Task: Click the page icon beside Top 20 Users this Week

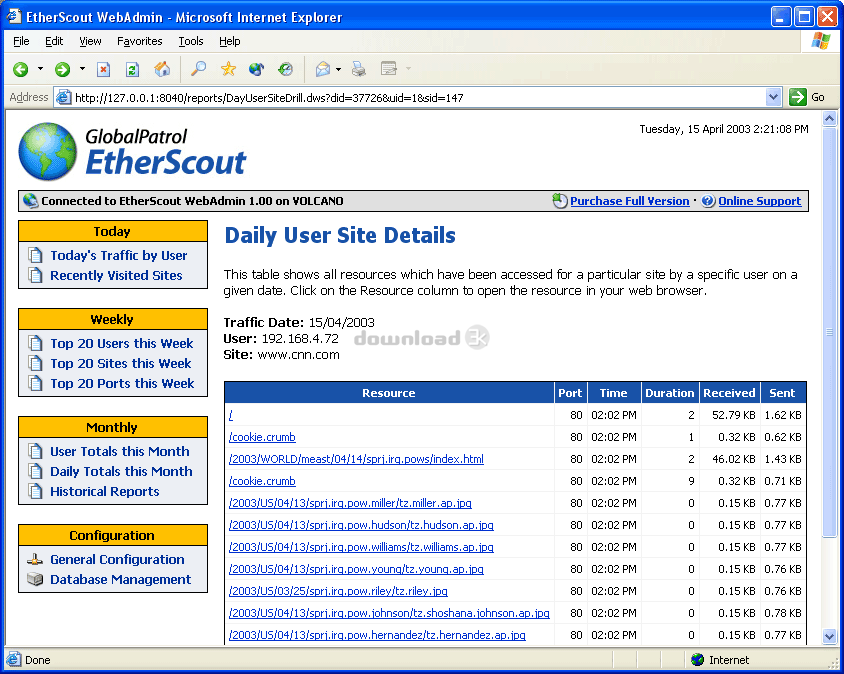Action: point(36,343)
